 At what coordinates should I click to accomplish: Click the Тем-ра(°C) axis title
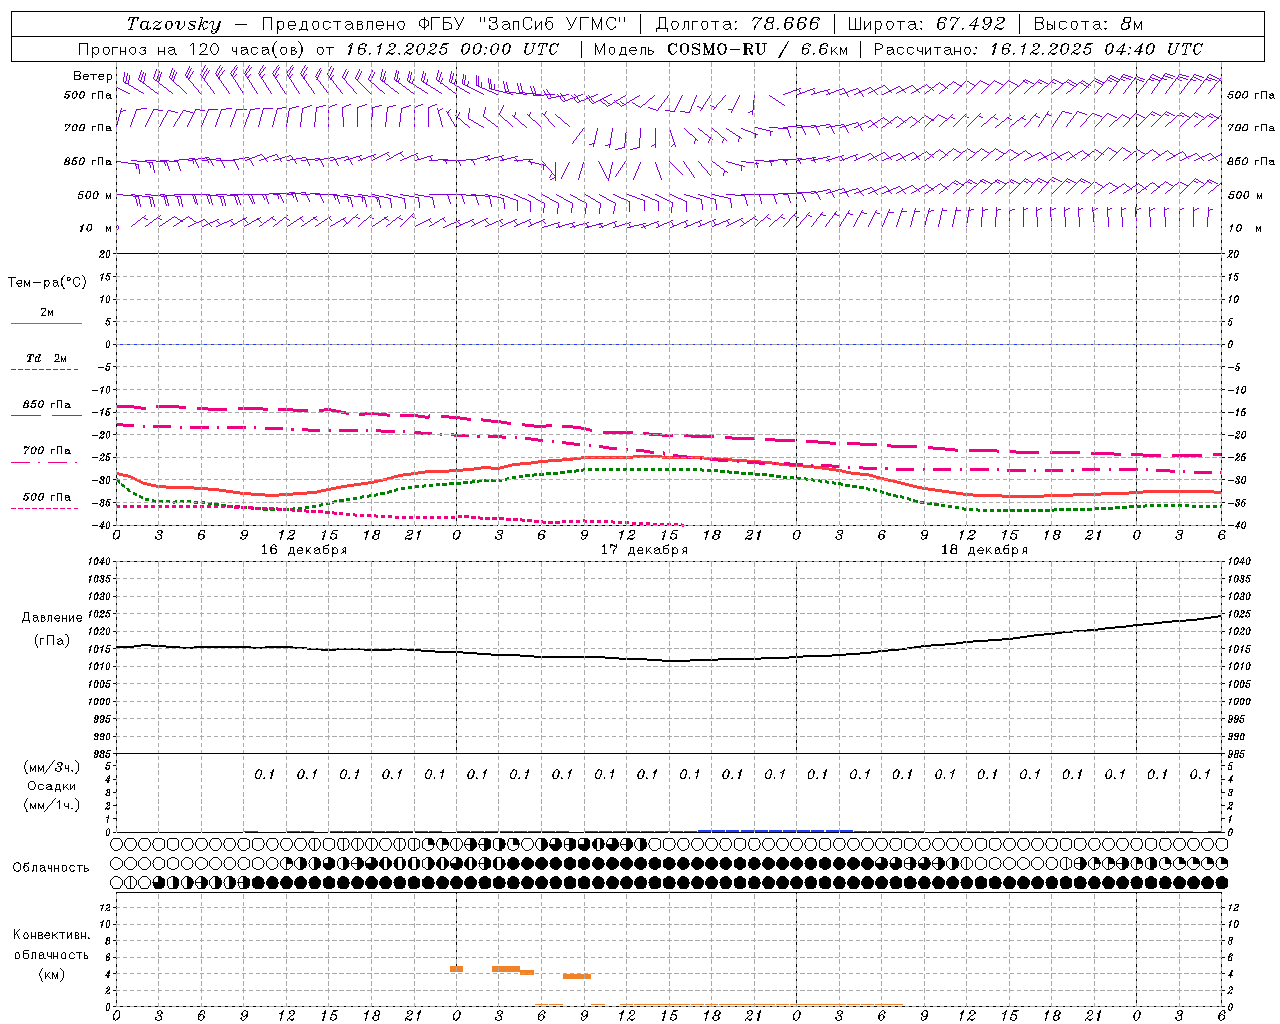47,283
